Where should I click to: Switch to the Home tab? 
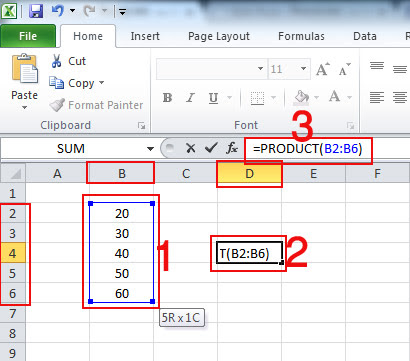click(x=88, y=36)
